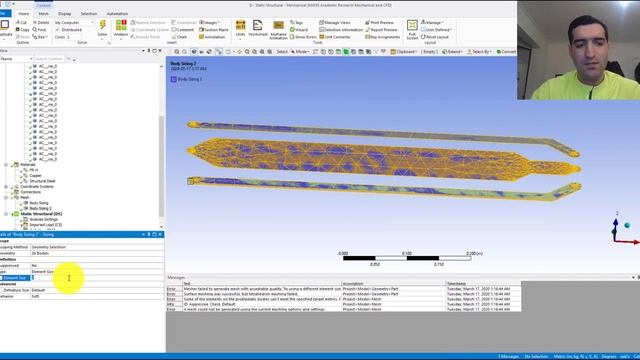Open the Worksheet view
This screenshot has width=640, height=360.
(x=258, y=28)
